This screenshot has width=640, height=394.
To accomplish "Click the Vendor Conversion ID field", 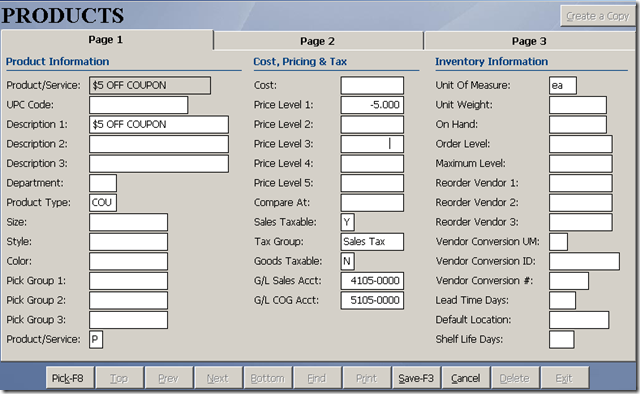I will point(584,261).
